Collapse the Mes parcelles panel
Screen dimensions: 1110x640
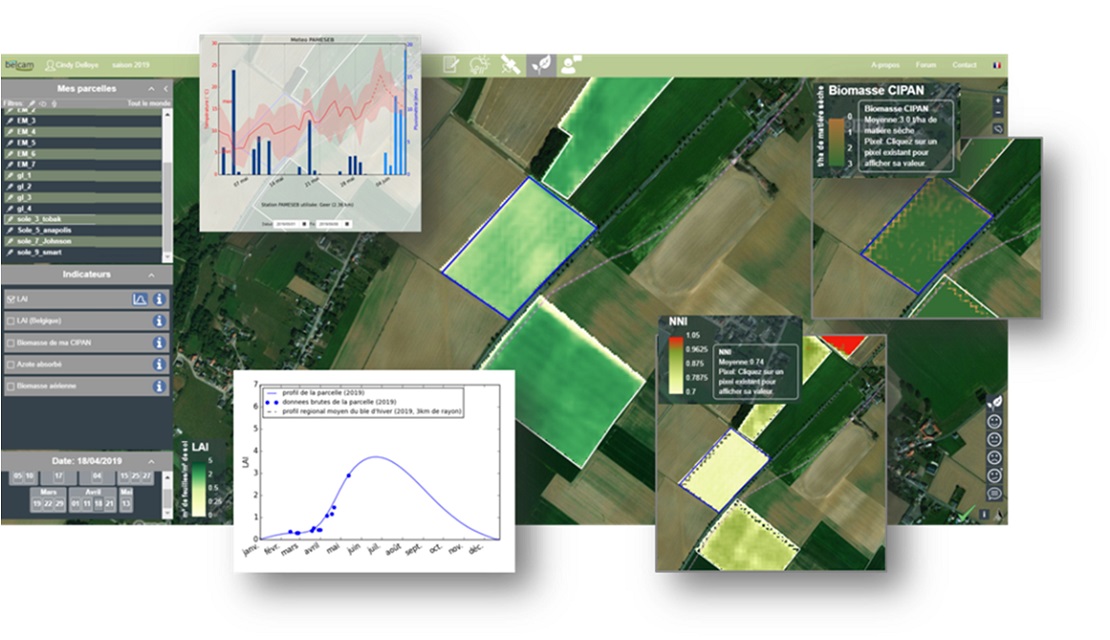pyautogui.click(x=151, y=89)
